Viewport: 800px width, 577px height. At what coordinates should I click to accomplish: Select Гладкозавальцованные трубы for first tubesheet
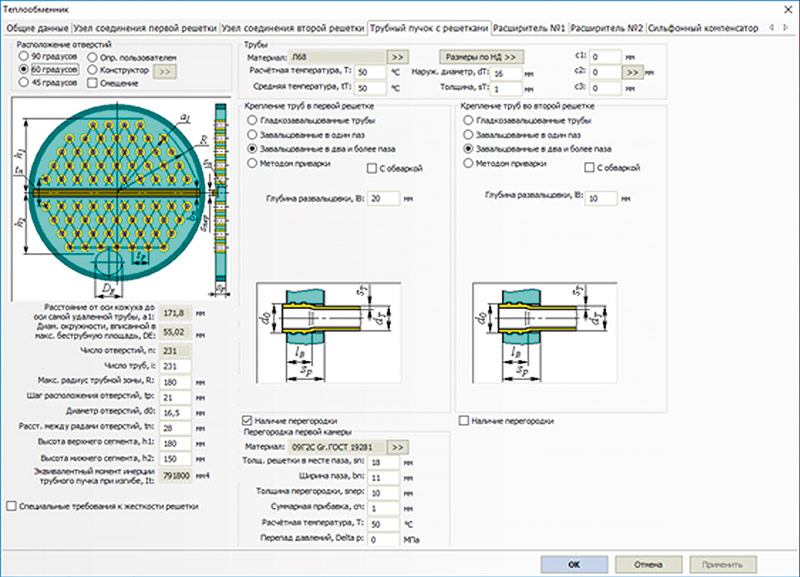click(x=311, y=120)
